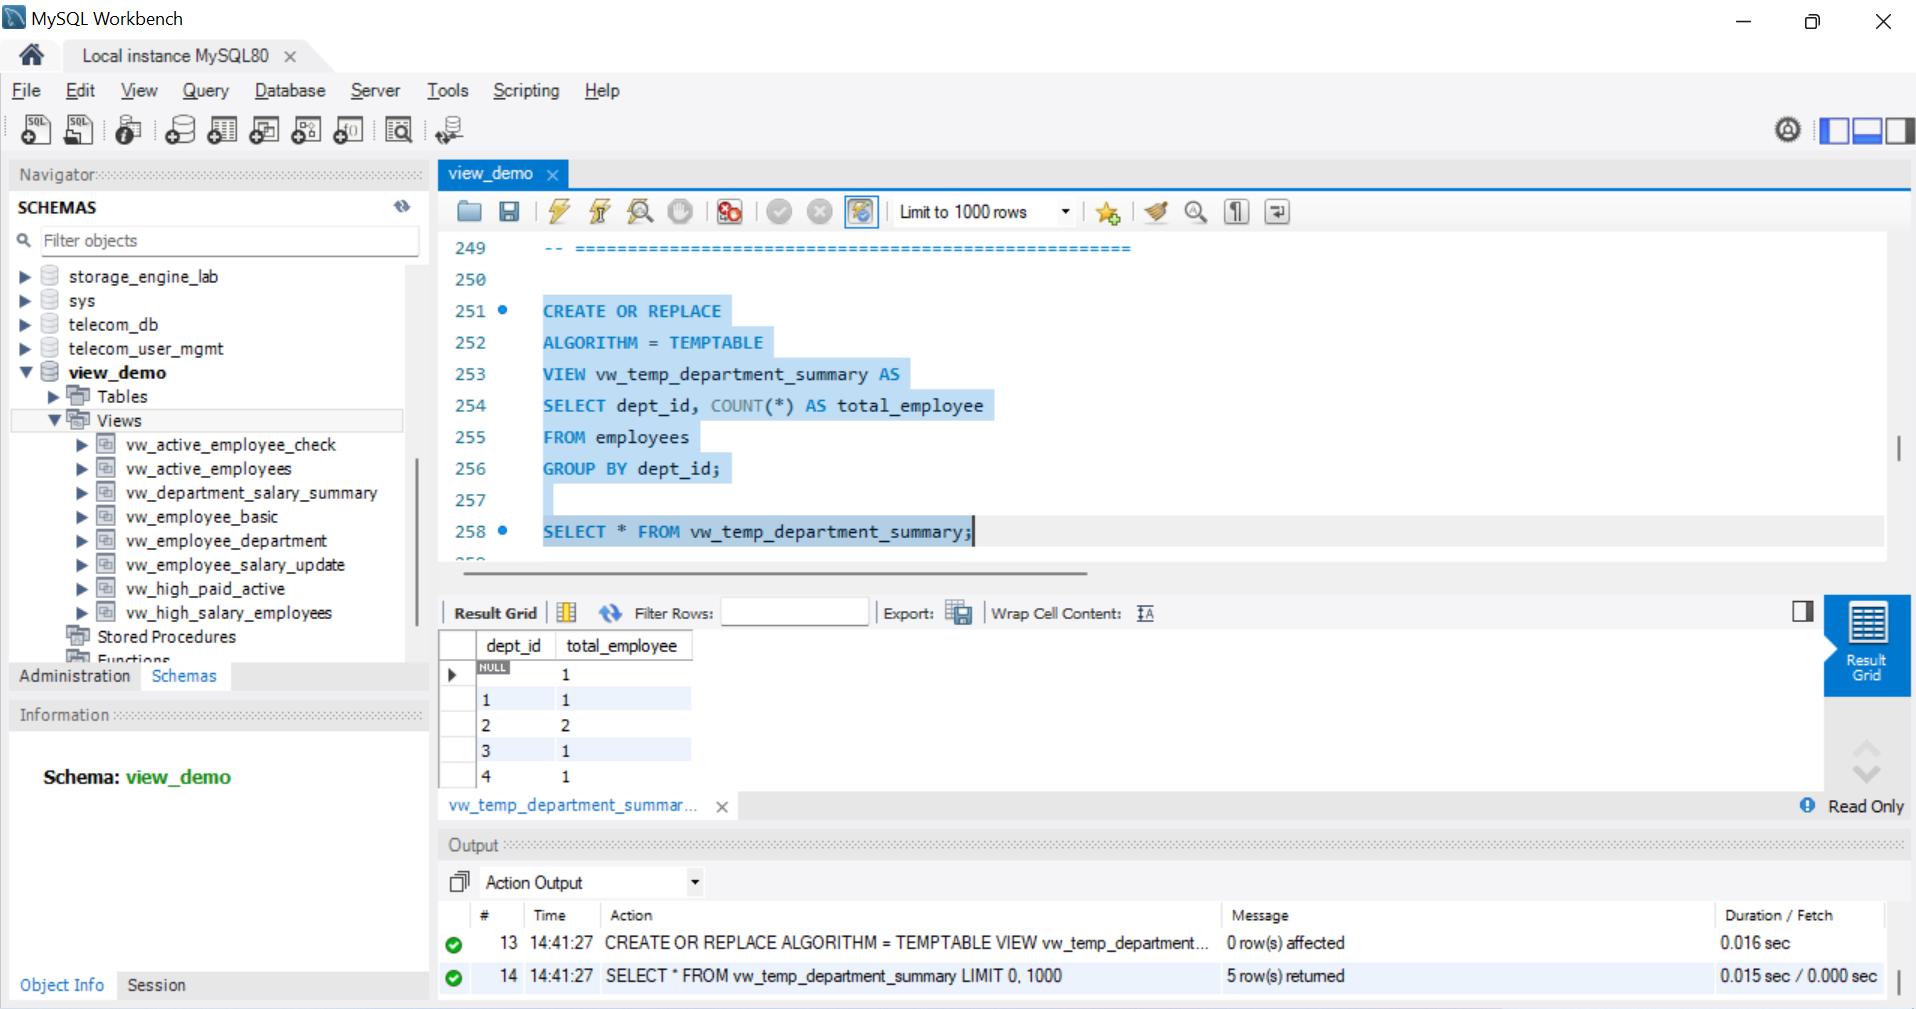Reconnect to DBMS icon
The width and height of the screenshot is (1916, 1009).
coord(449,129)
